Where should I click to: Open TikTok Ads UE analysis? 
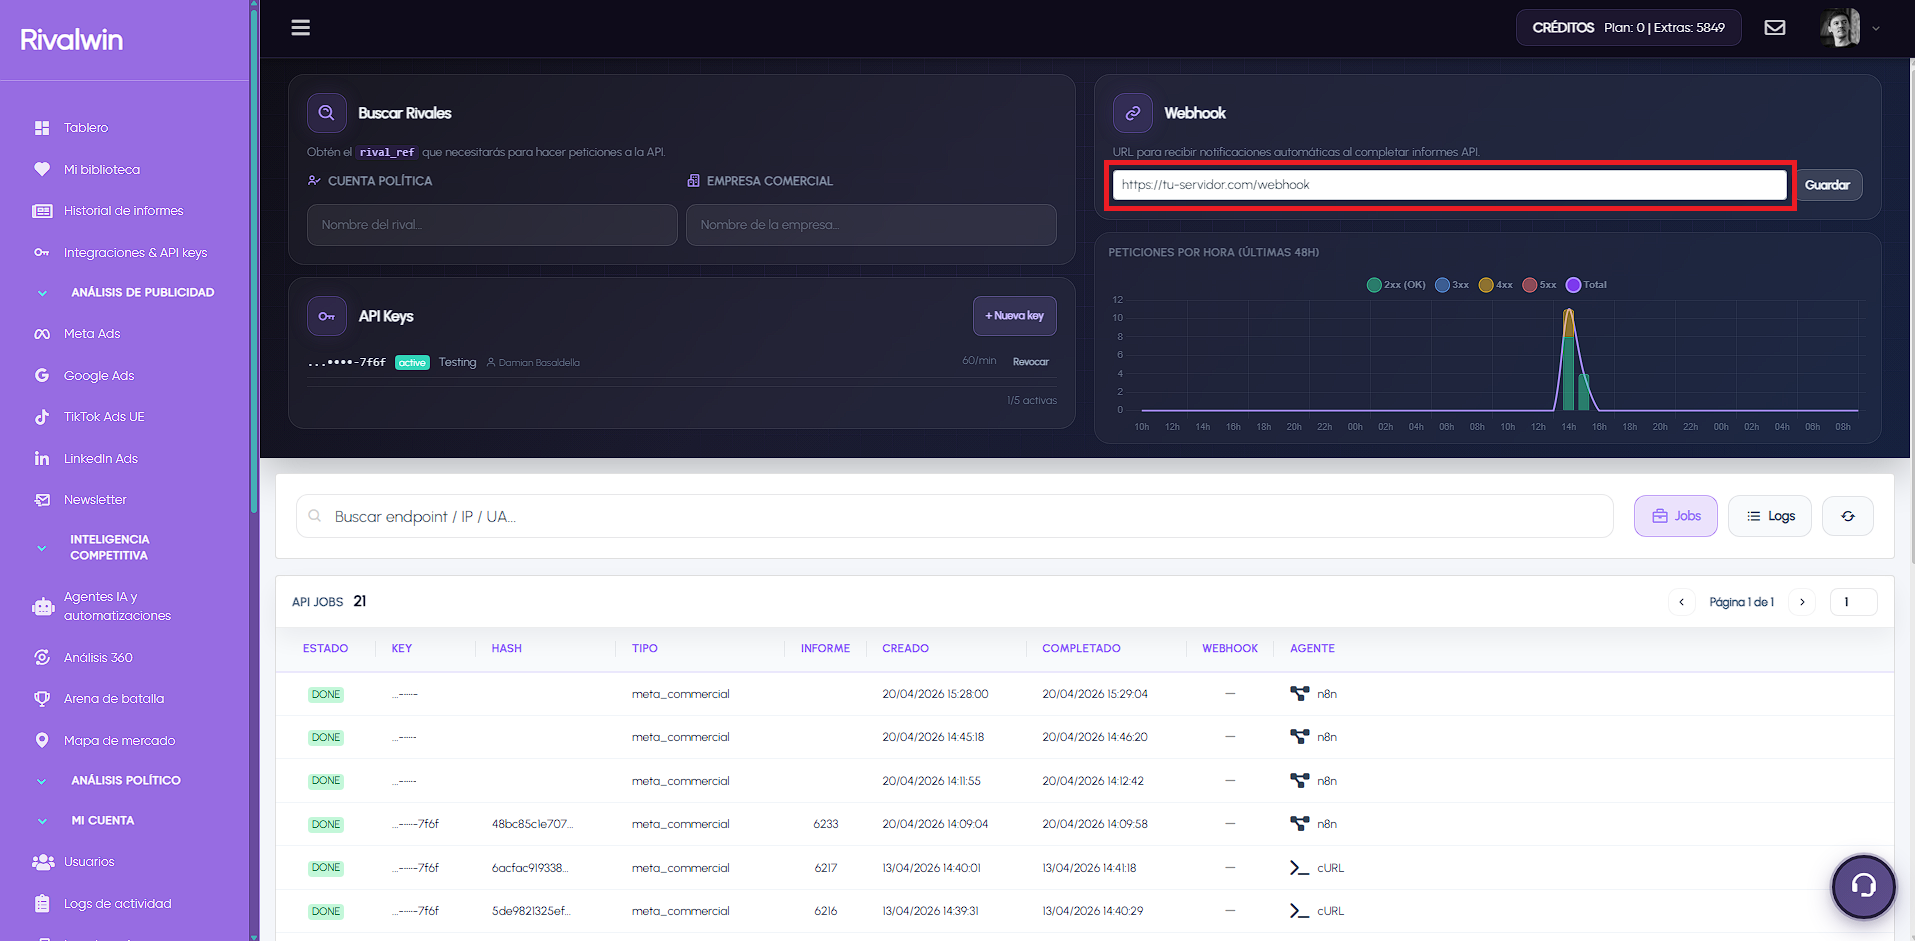103,416
